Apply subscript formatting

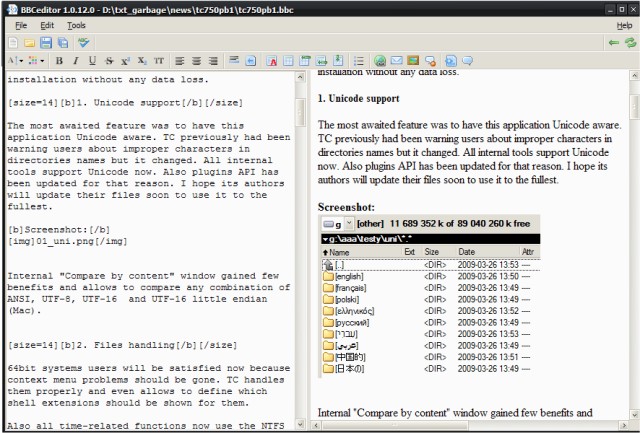point(141,61)
